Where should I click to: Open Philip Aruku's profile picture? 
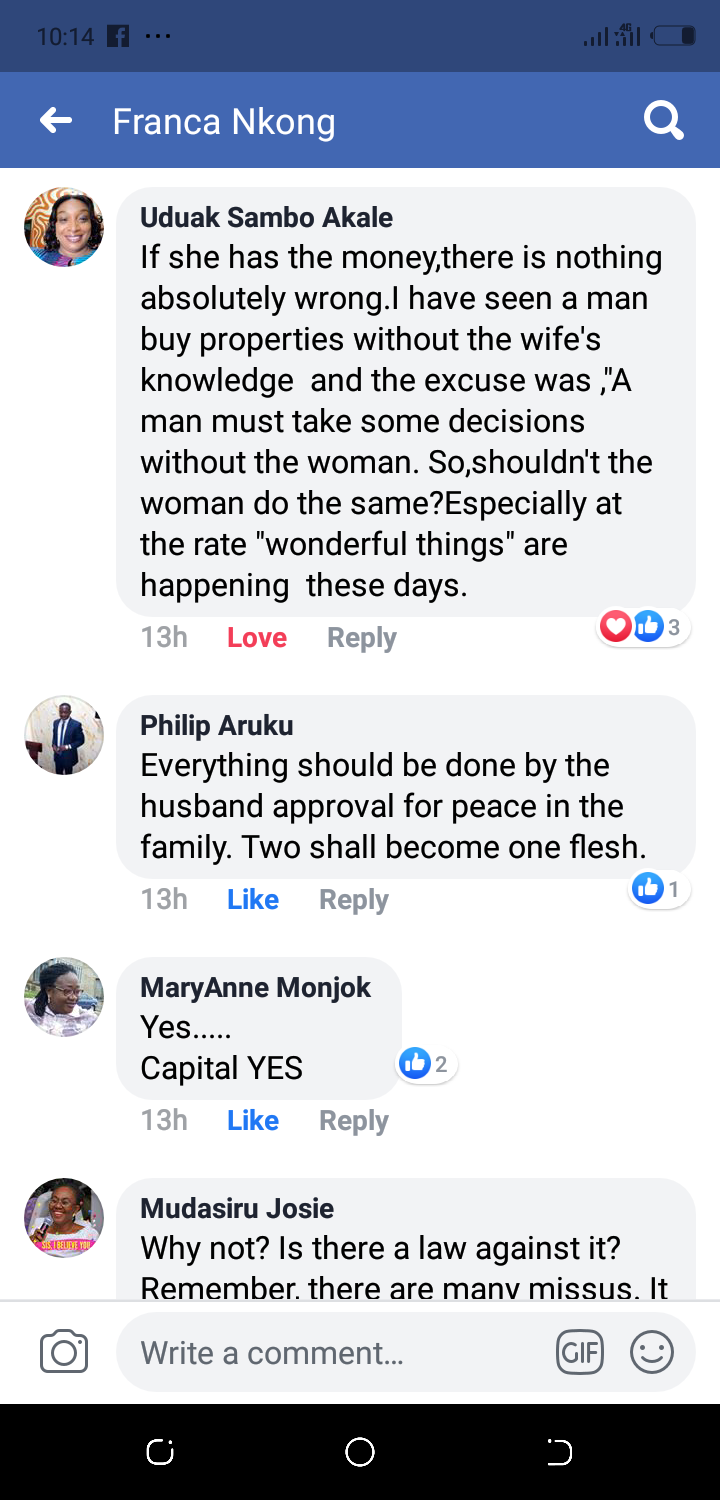point(64,735)
